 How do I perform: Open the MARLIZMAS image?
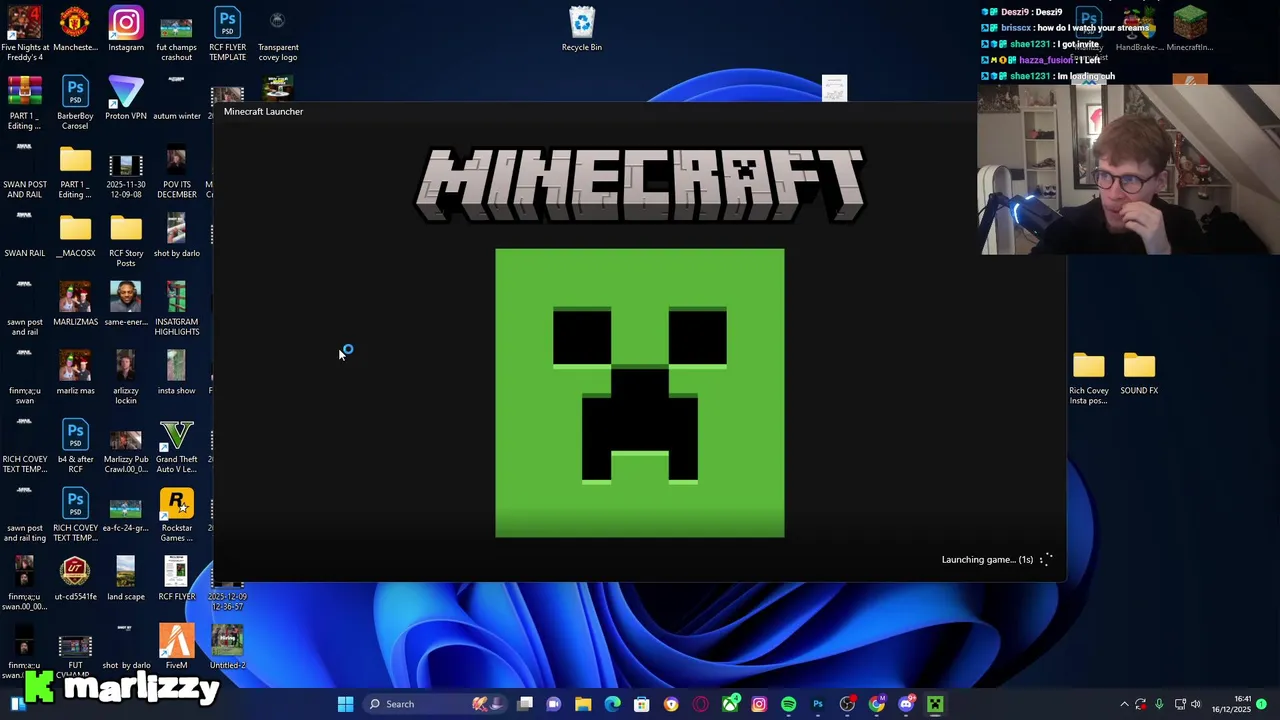point(75,305)
